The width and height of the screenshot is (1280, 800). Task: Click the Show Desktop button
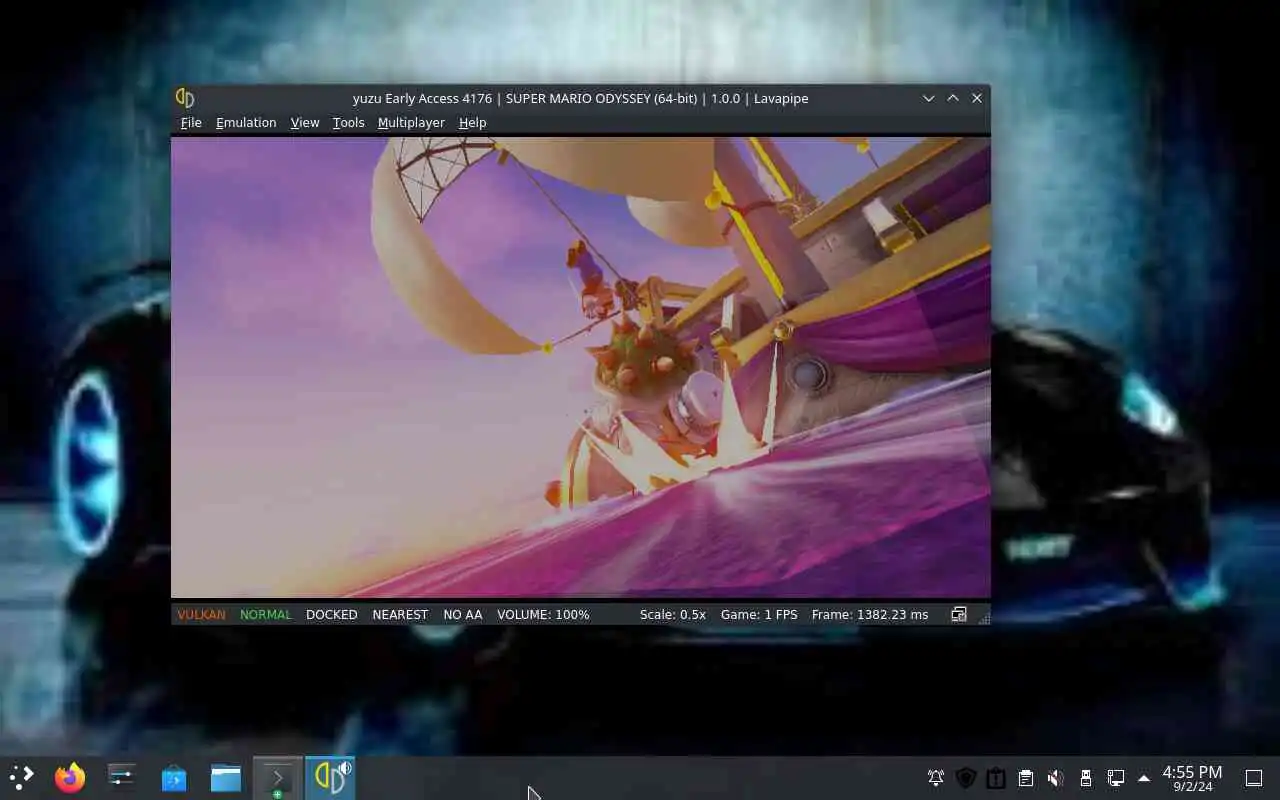coord(1253,778)
